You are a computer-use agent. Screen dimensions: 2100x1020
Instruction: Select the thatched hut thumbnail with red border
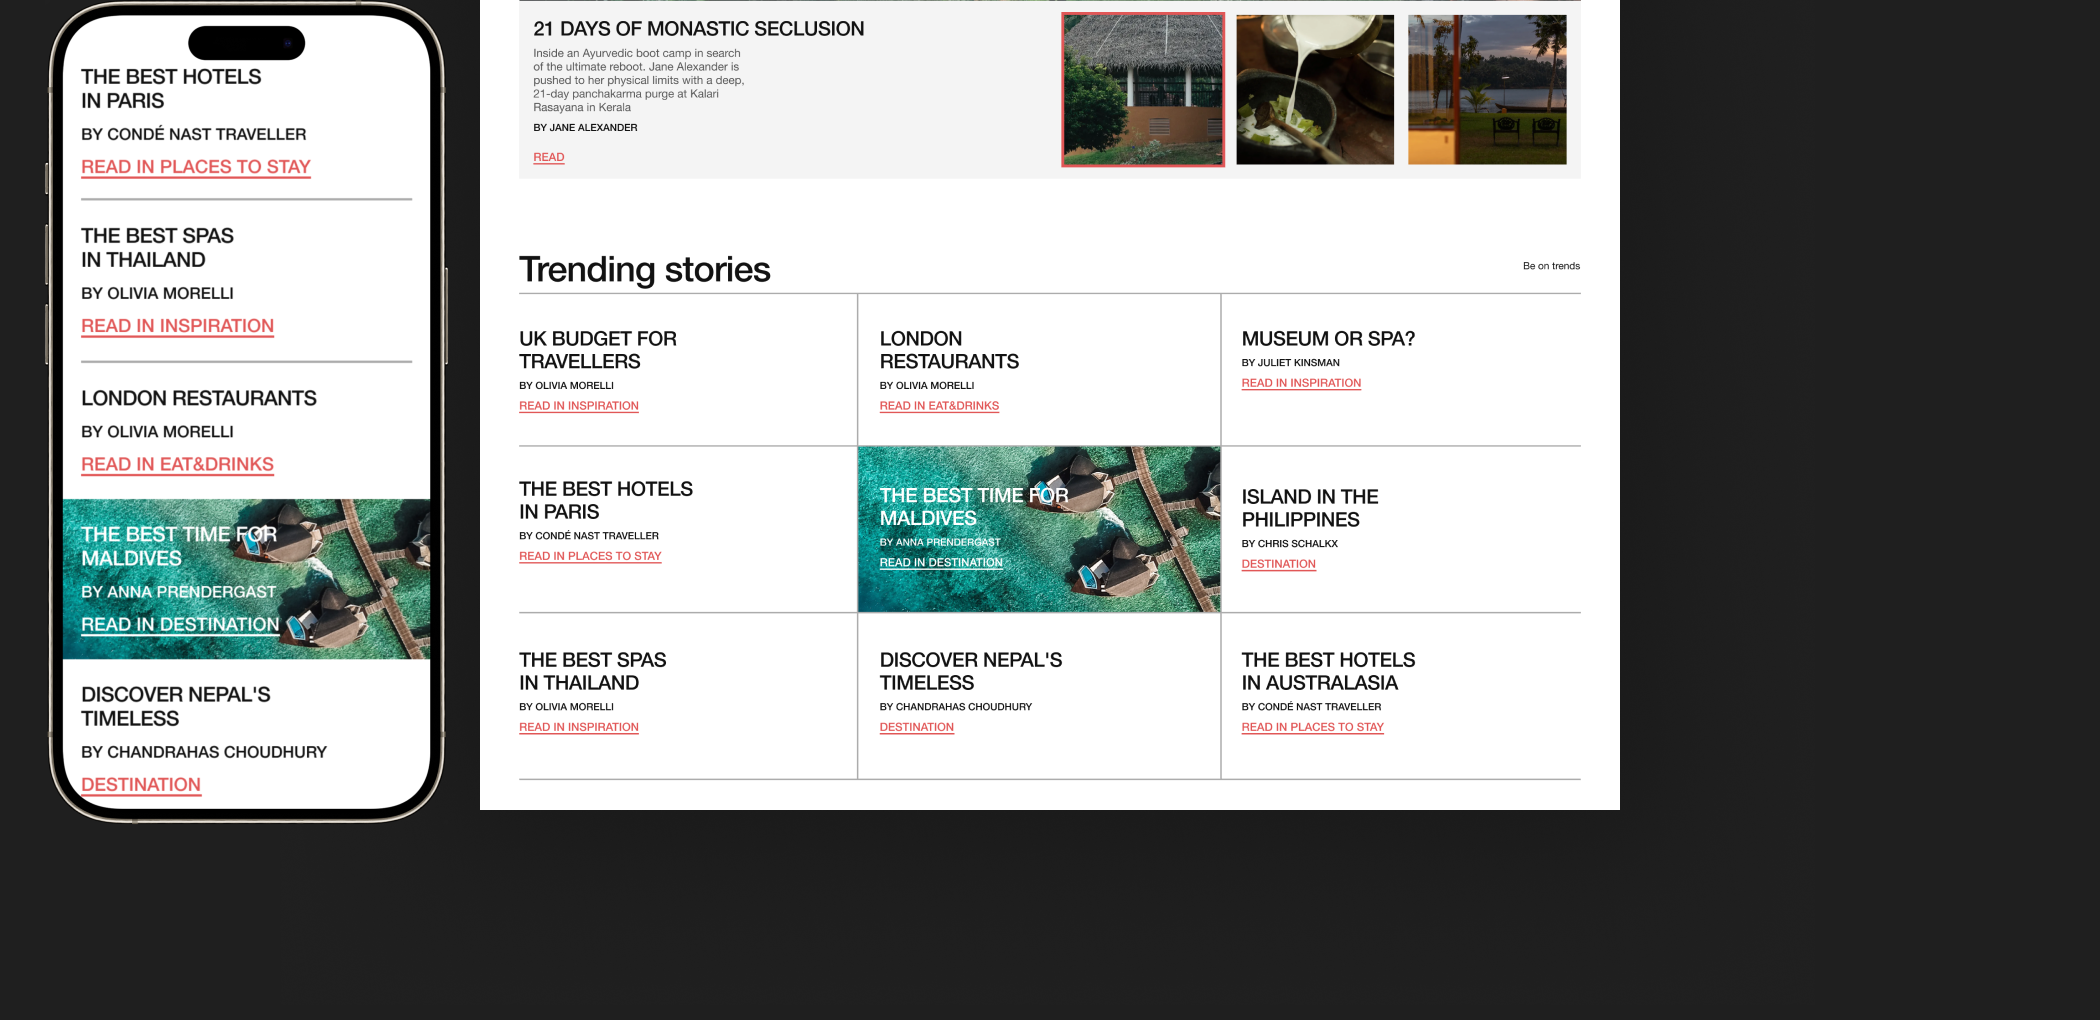click(x=1142, y=90)
